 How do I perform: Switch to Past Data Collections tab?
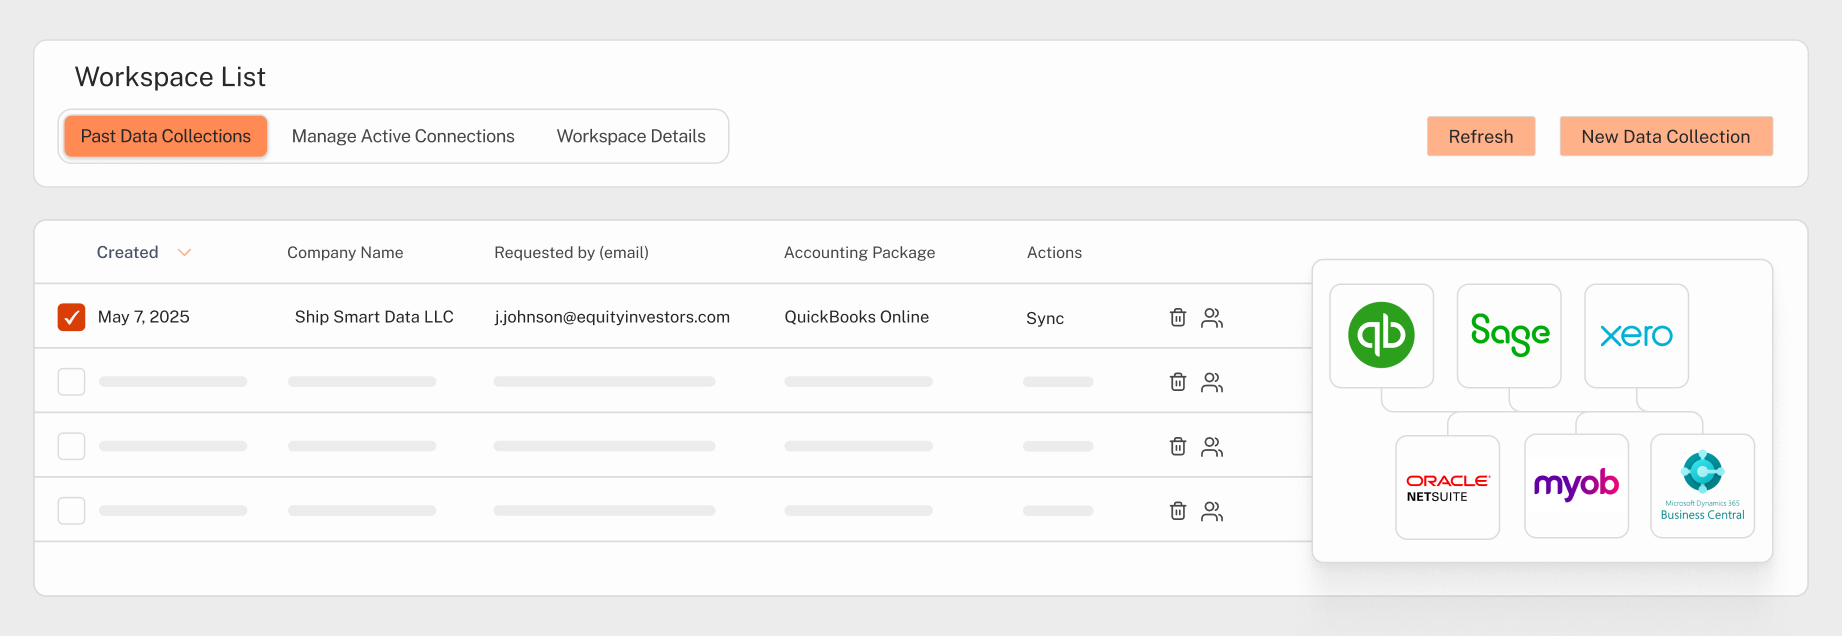coord(166,136)
